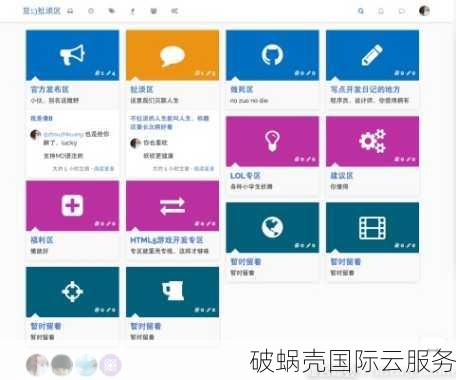The height and width of the screenshot is (380, 456).
Task: Click the poster avatar in the orange category's recent post
Action: point(135,143)
